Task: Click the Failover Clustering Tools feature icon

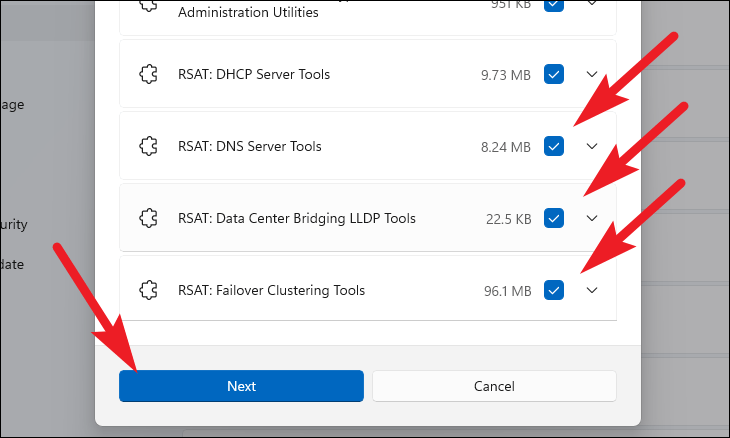Action: [149, 290]
